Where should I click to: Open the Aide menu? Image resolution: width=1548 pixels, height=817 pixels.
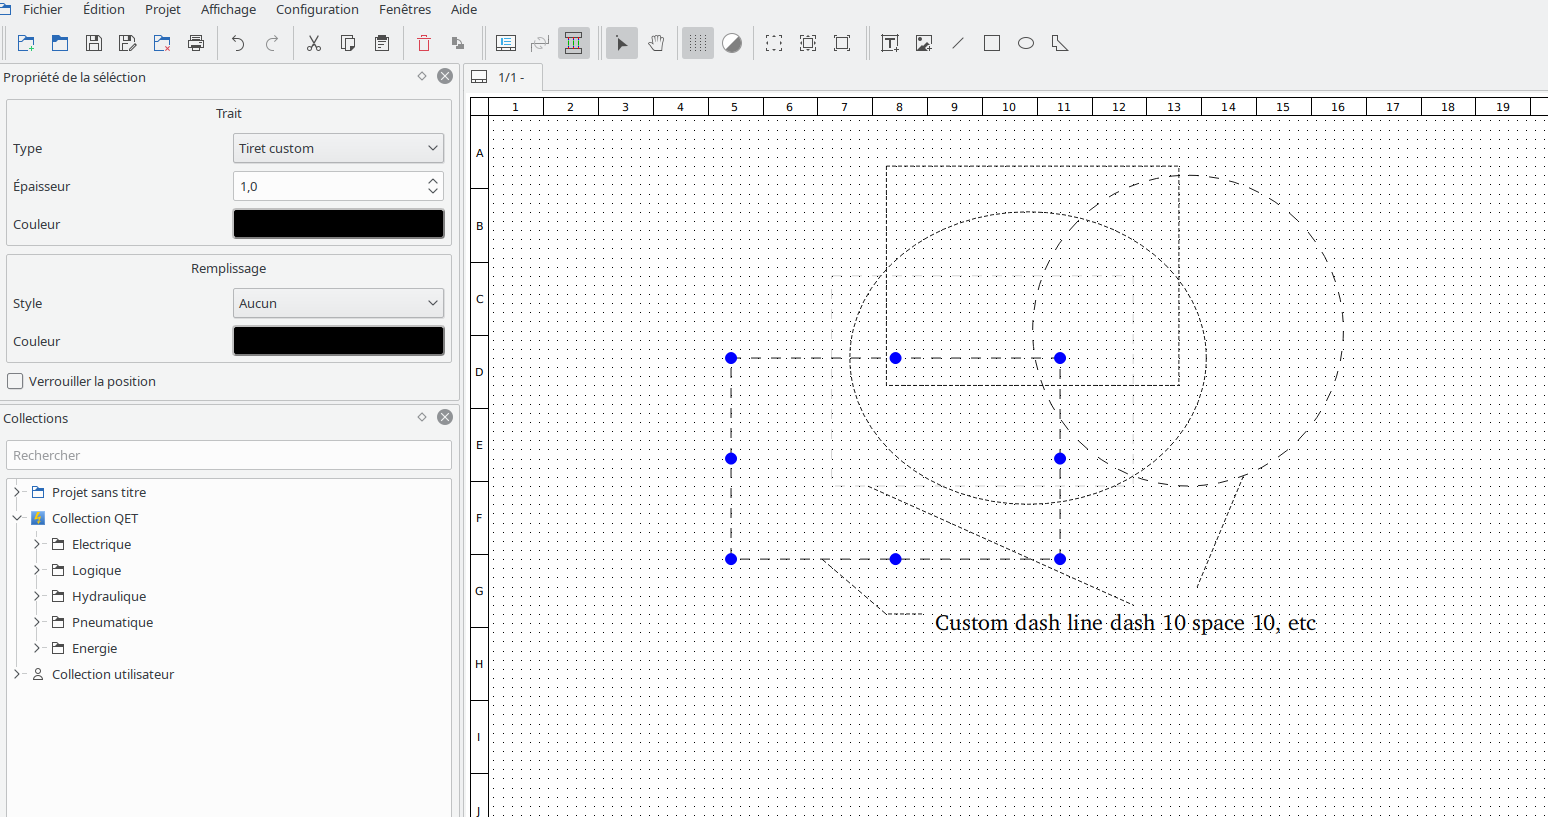(464, 9)
